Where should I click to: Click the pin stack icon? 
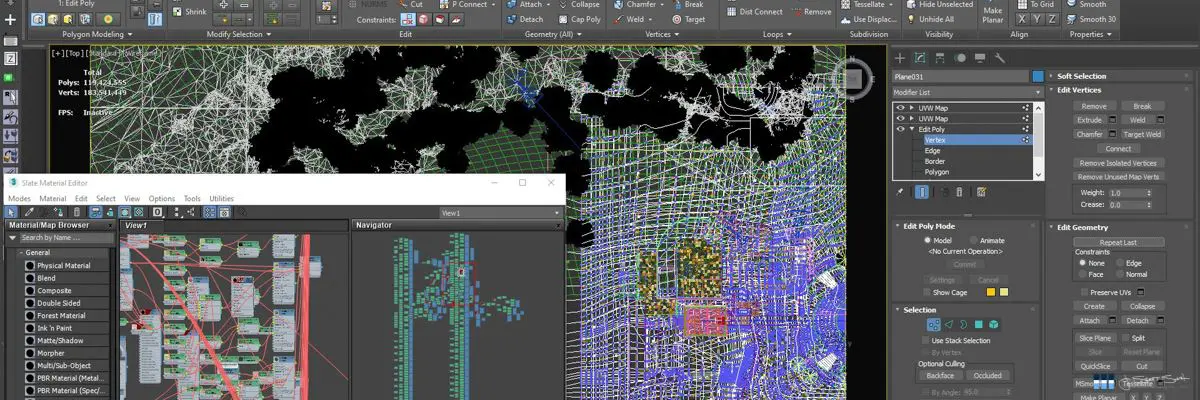coord(900,191)
